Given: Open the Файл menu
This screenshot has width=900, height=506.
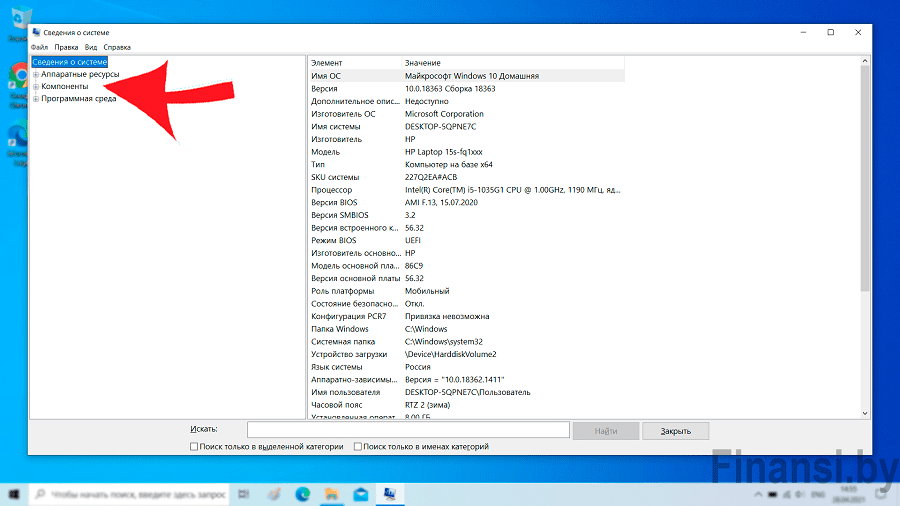Looking at the screenshot, I should (40, 47).
